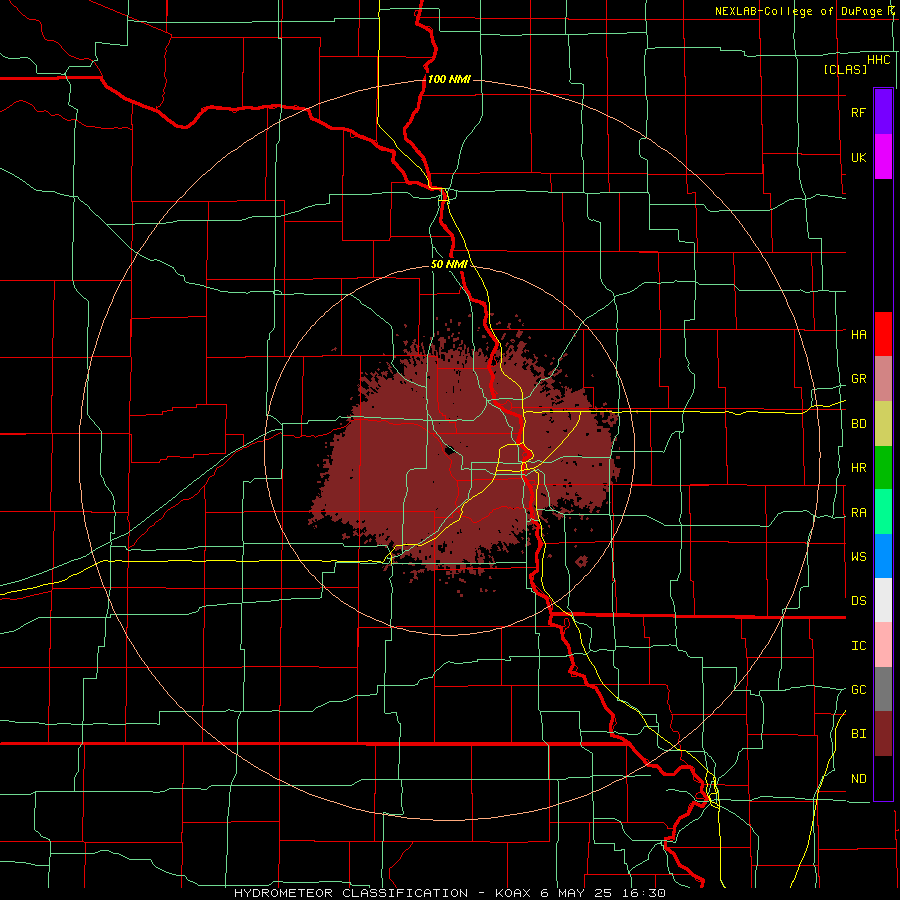Click the HR green legend swatch

[883, 468]
